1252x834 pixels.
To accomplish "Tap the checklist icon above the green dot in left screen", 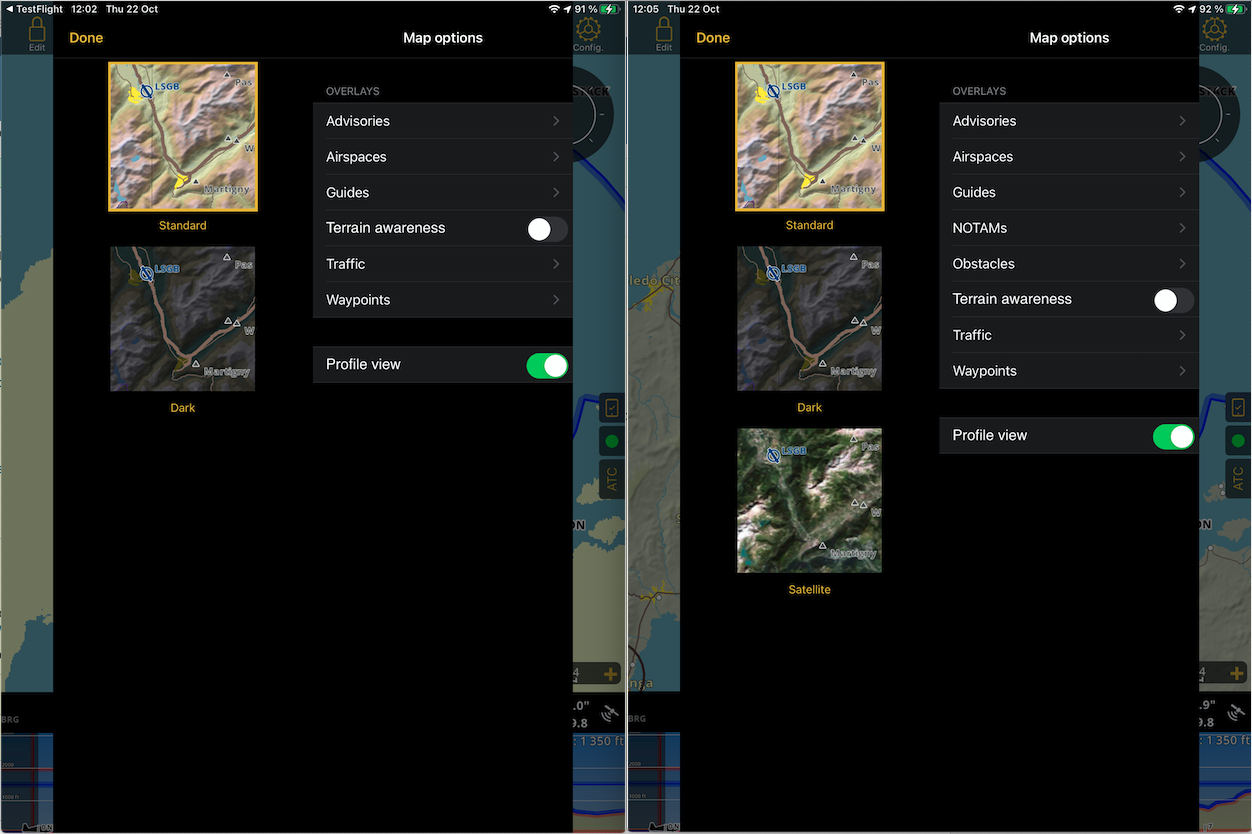I will [x=611, y=407].
